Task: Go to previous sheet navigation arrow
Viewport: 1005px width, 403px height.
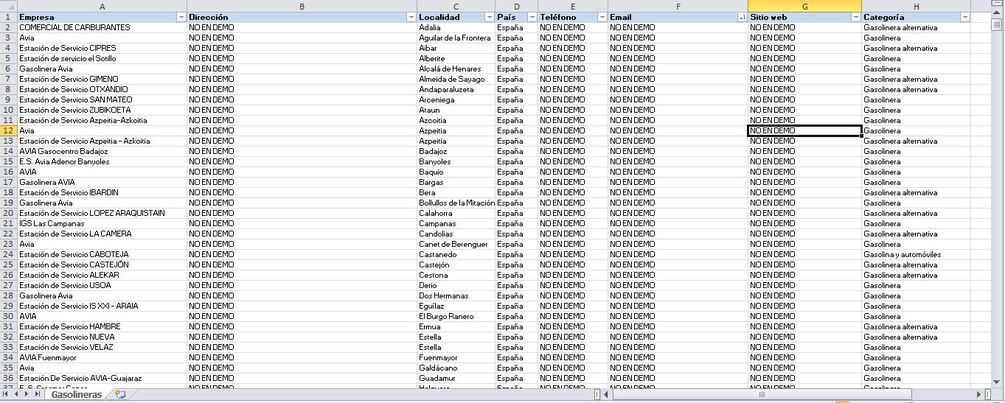Action: pyautogui.click(x=16, y=394)
